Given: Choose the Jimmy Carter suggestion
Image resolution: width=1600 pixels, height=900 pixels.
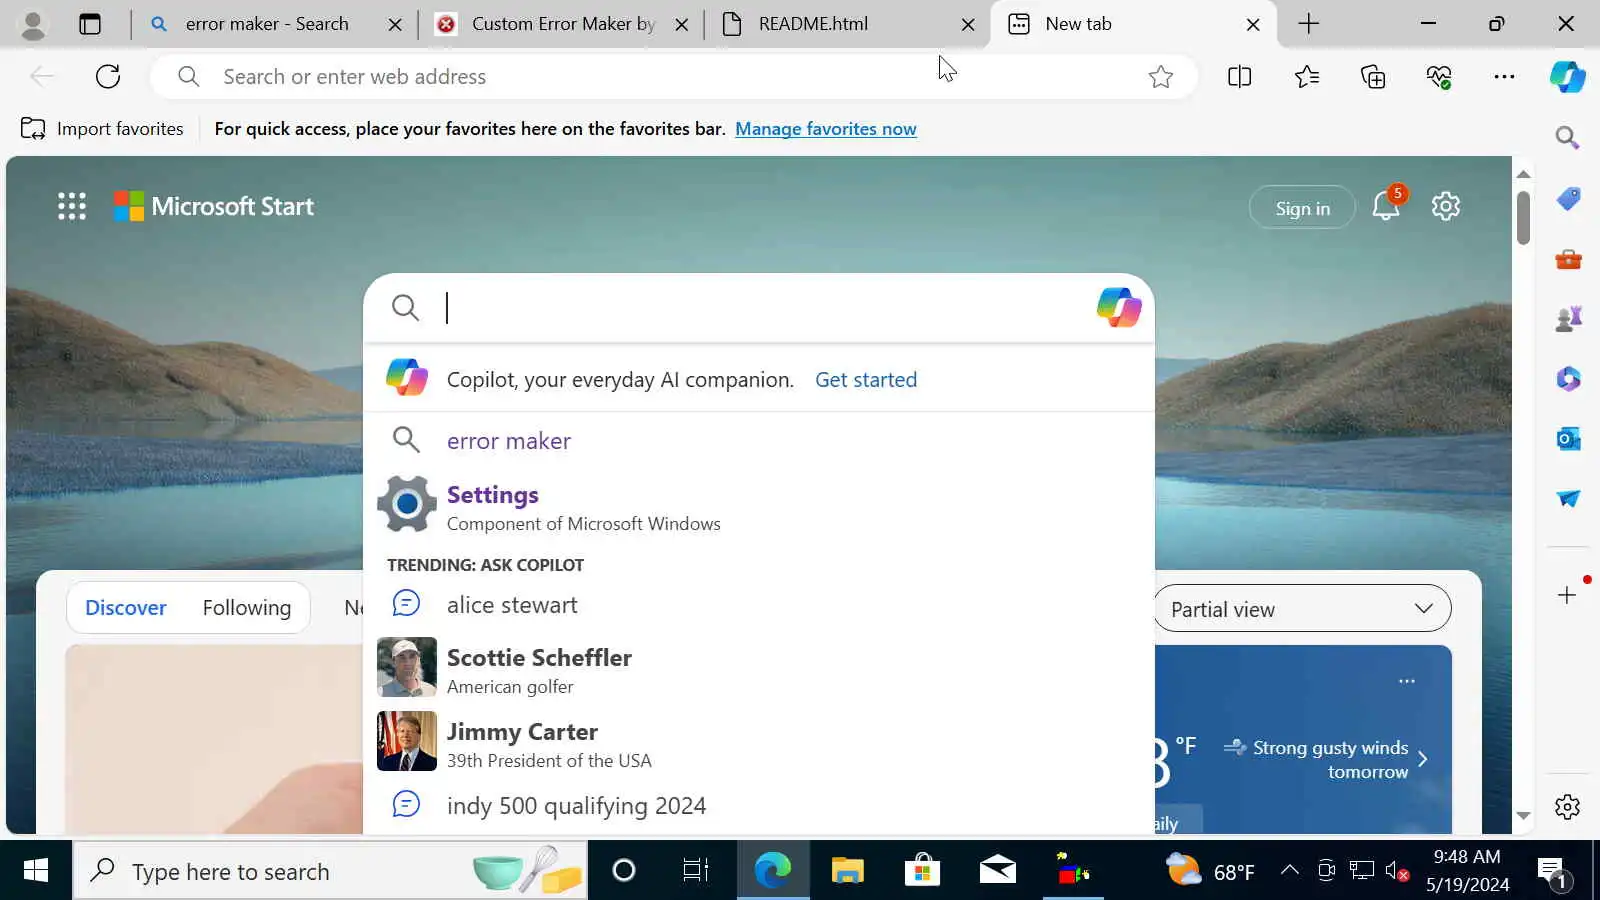Looking at the screenshot, I should (758, 744).
